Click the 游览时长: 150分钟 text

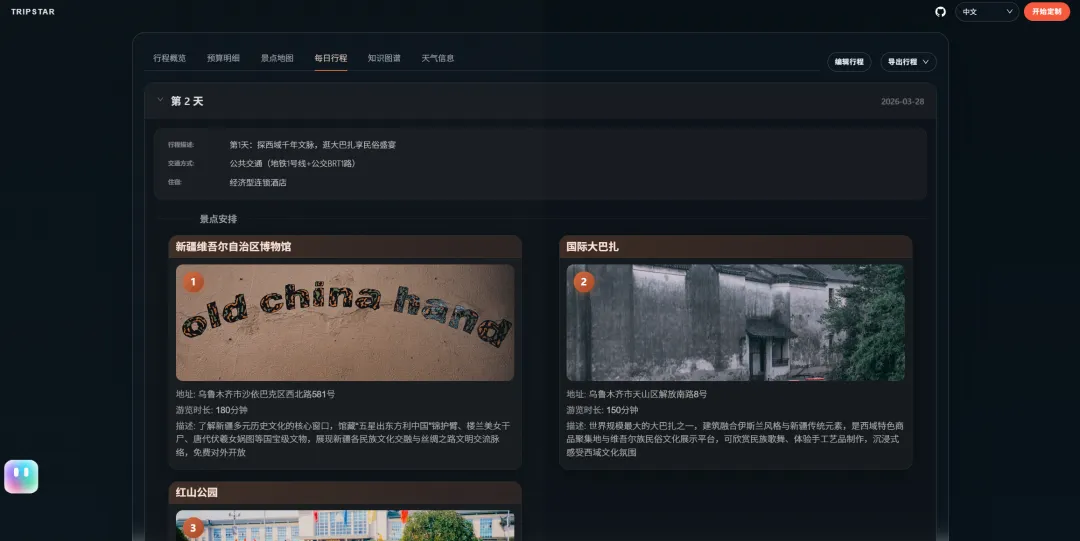point(602,410)
